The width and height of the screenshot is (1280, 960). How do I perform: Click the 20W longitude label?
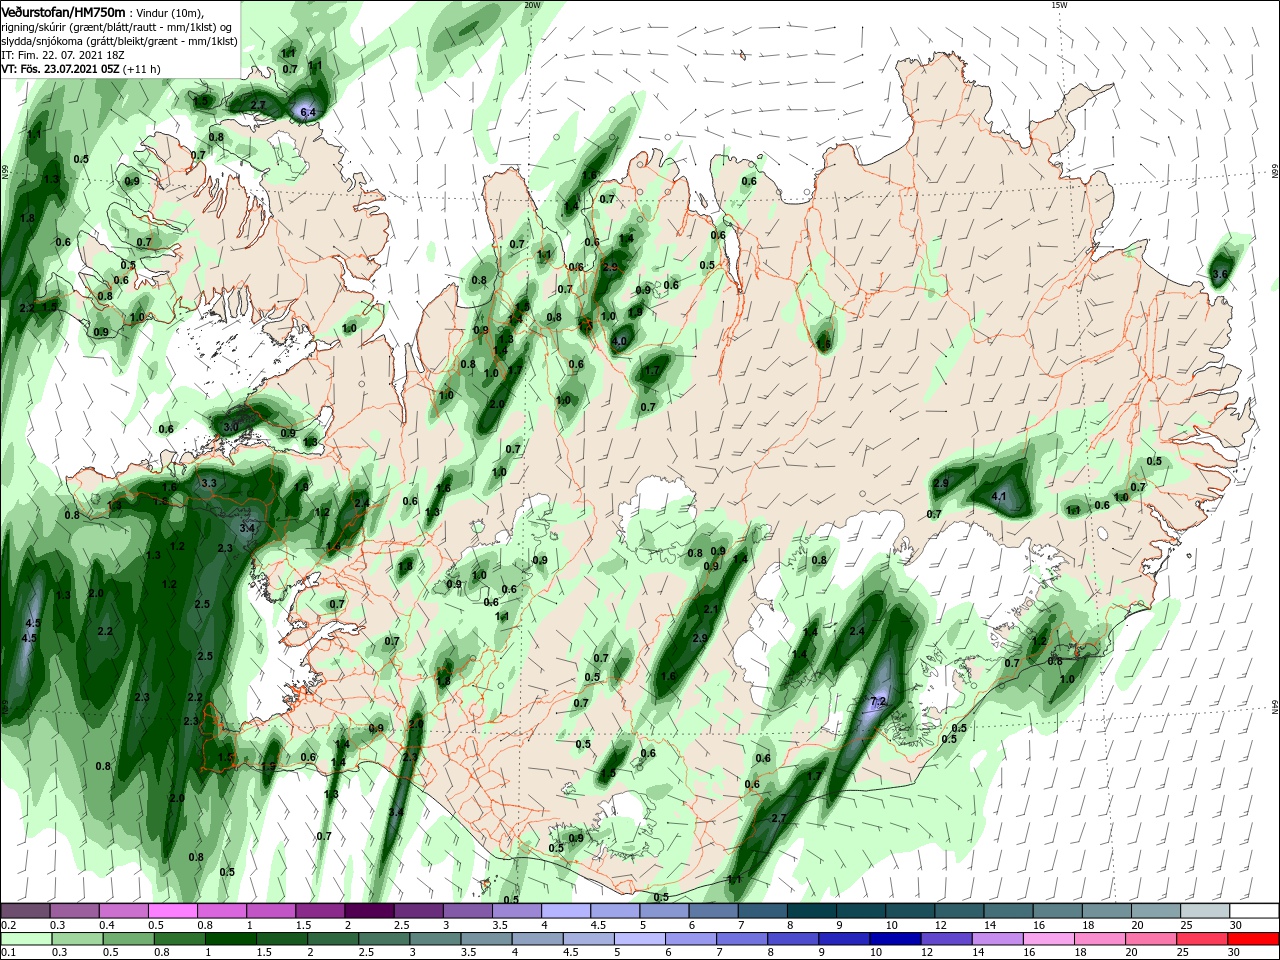532,5
